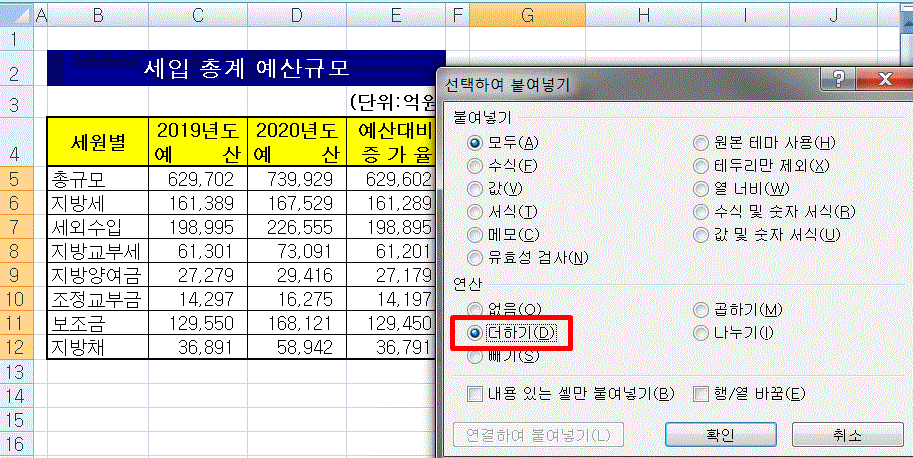
Task: Click cell value 14,297
Action: tap(198, 299)
